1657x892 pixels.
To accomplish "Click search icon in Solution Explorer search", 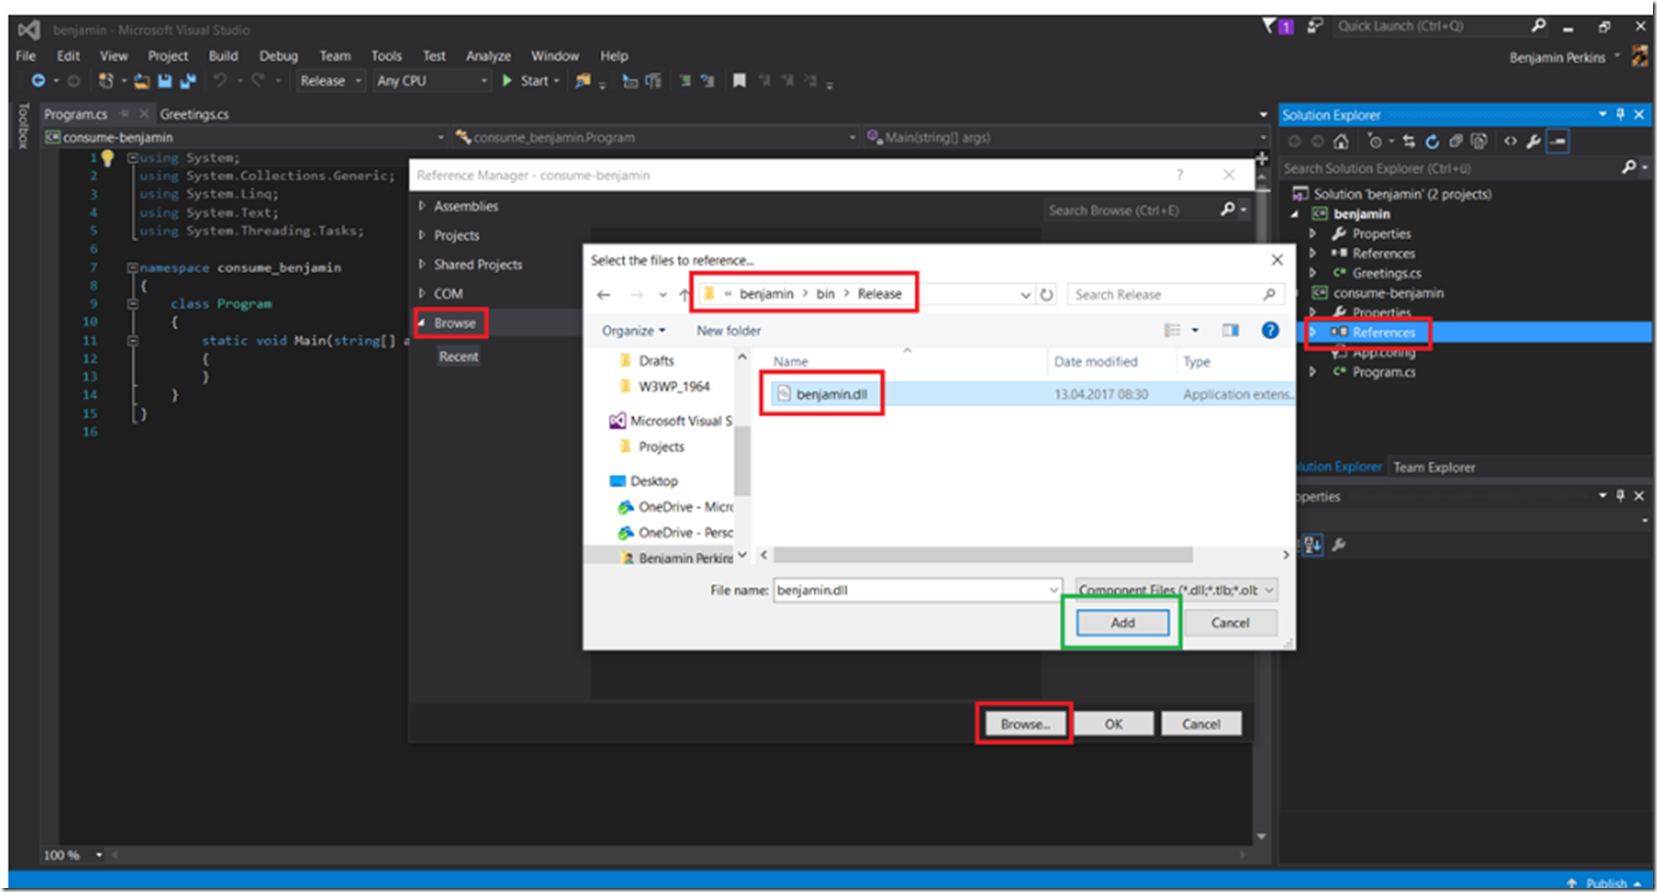I will [x=1629, y=168].
